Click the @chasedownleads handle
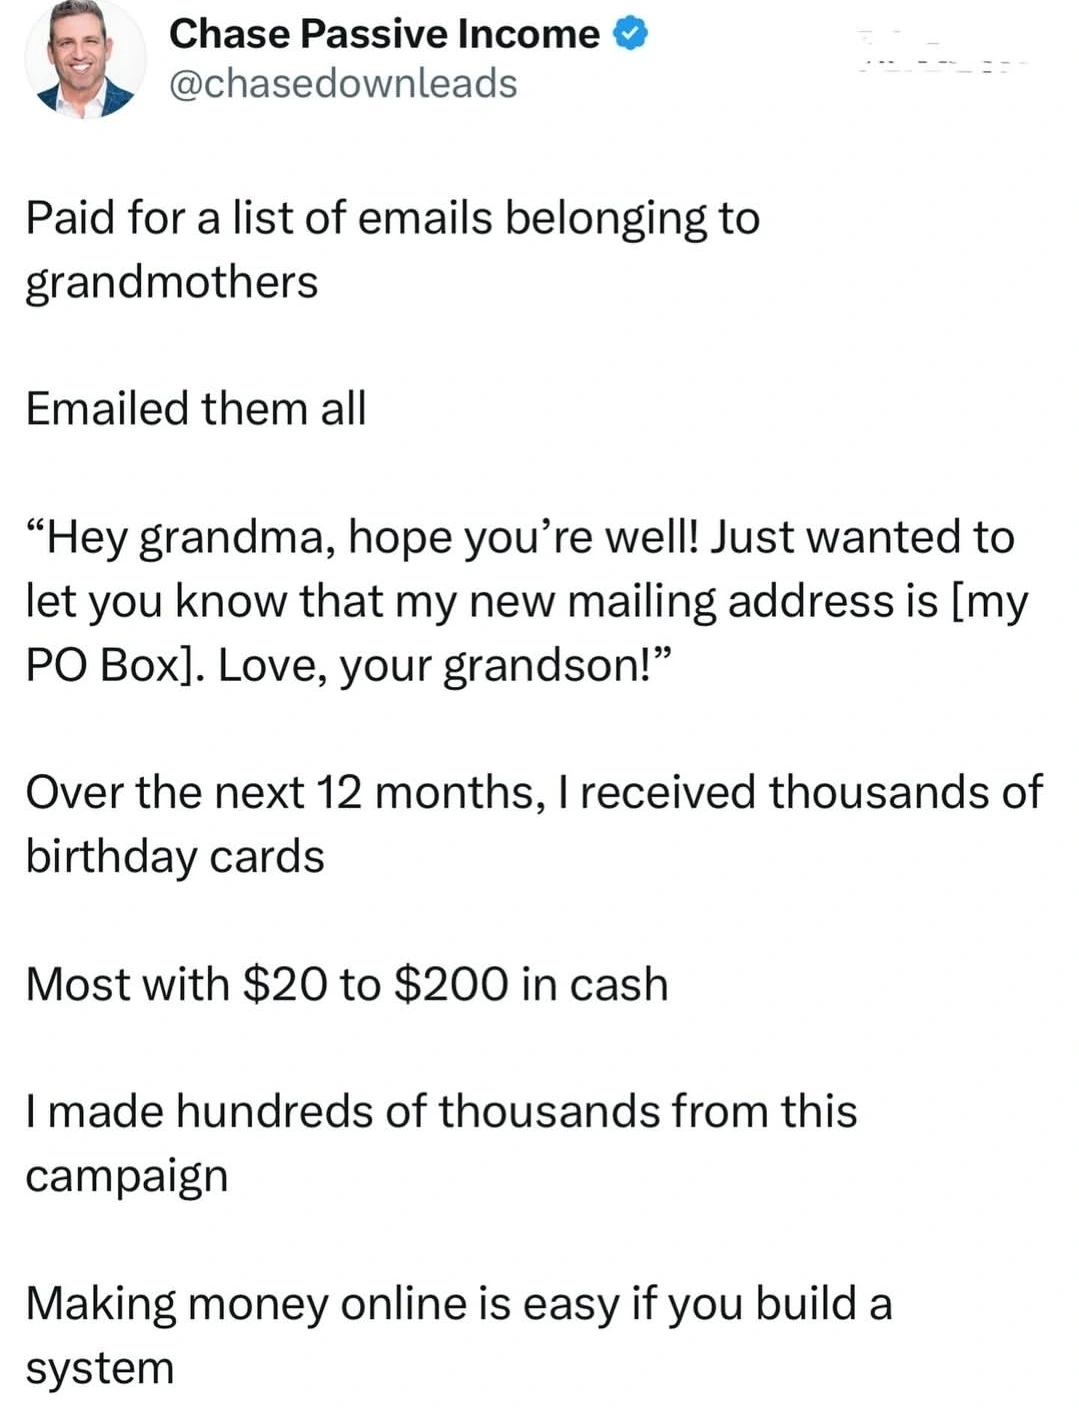The image size is (1079, 1411). (x=343, y=84)
